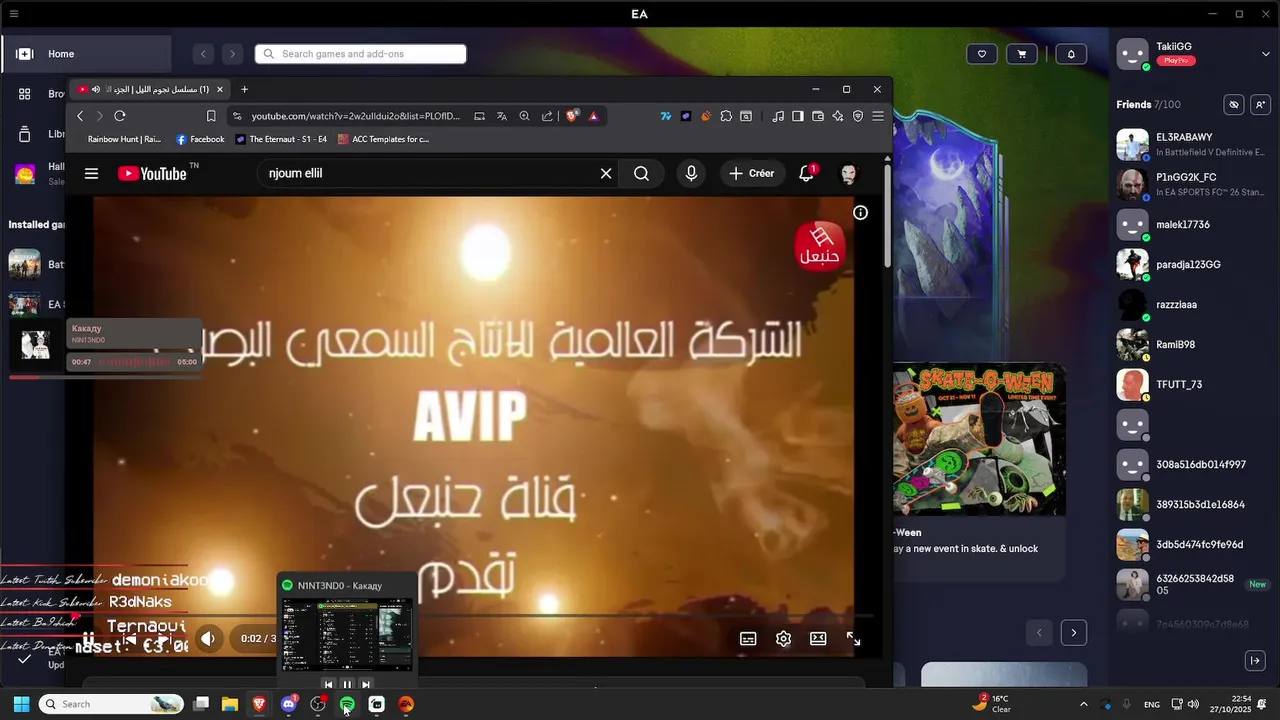1280x720 pixels.
Task: Open the browser extensions puzzle icon
Action: (726, 116)
